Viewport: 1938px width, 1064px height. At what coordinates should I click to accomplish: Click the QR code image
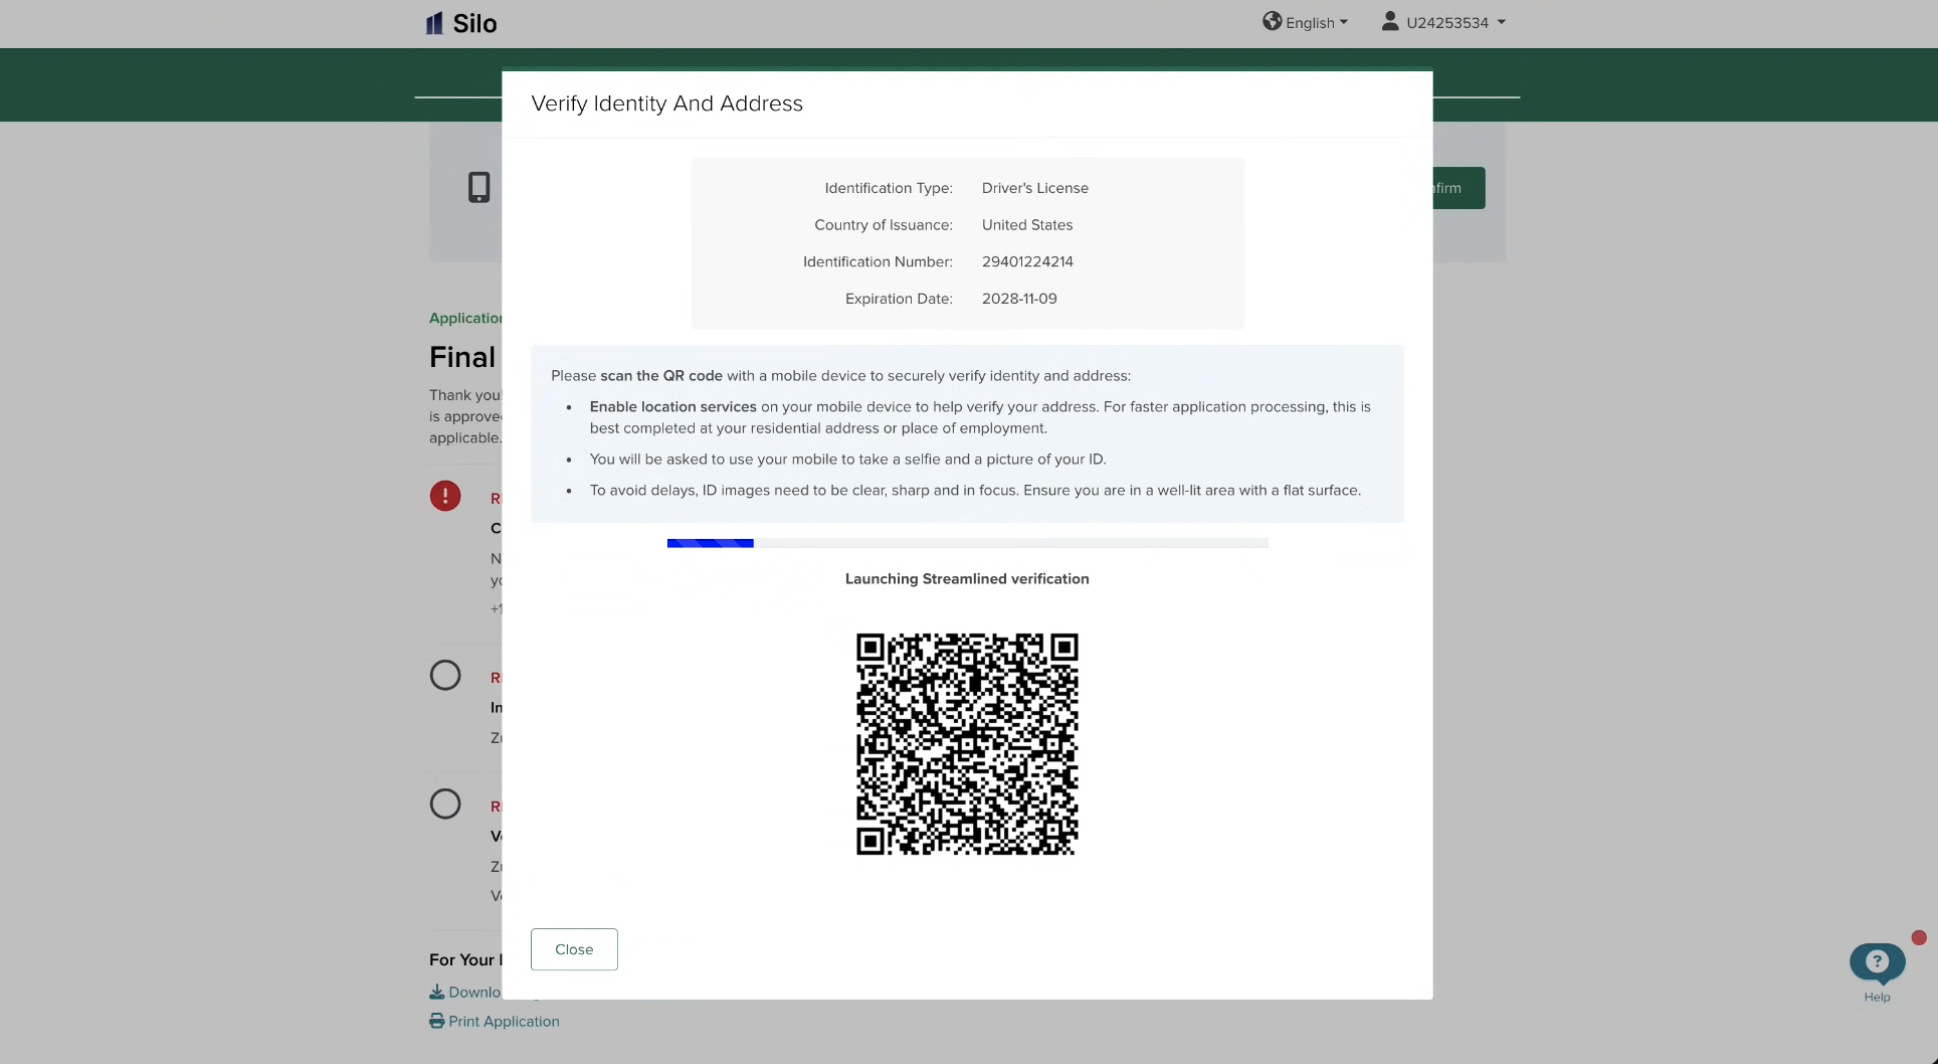(x=967, y=744)
